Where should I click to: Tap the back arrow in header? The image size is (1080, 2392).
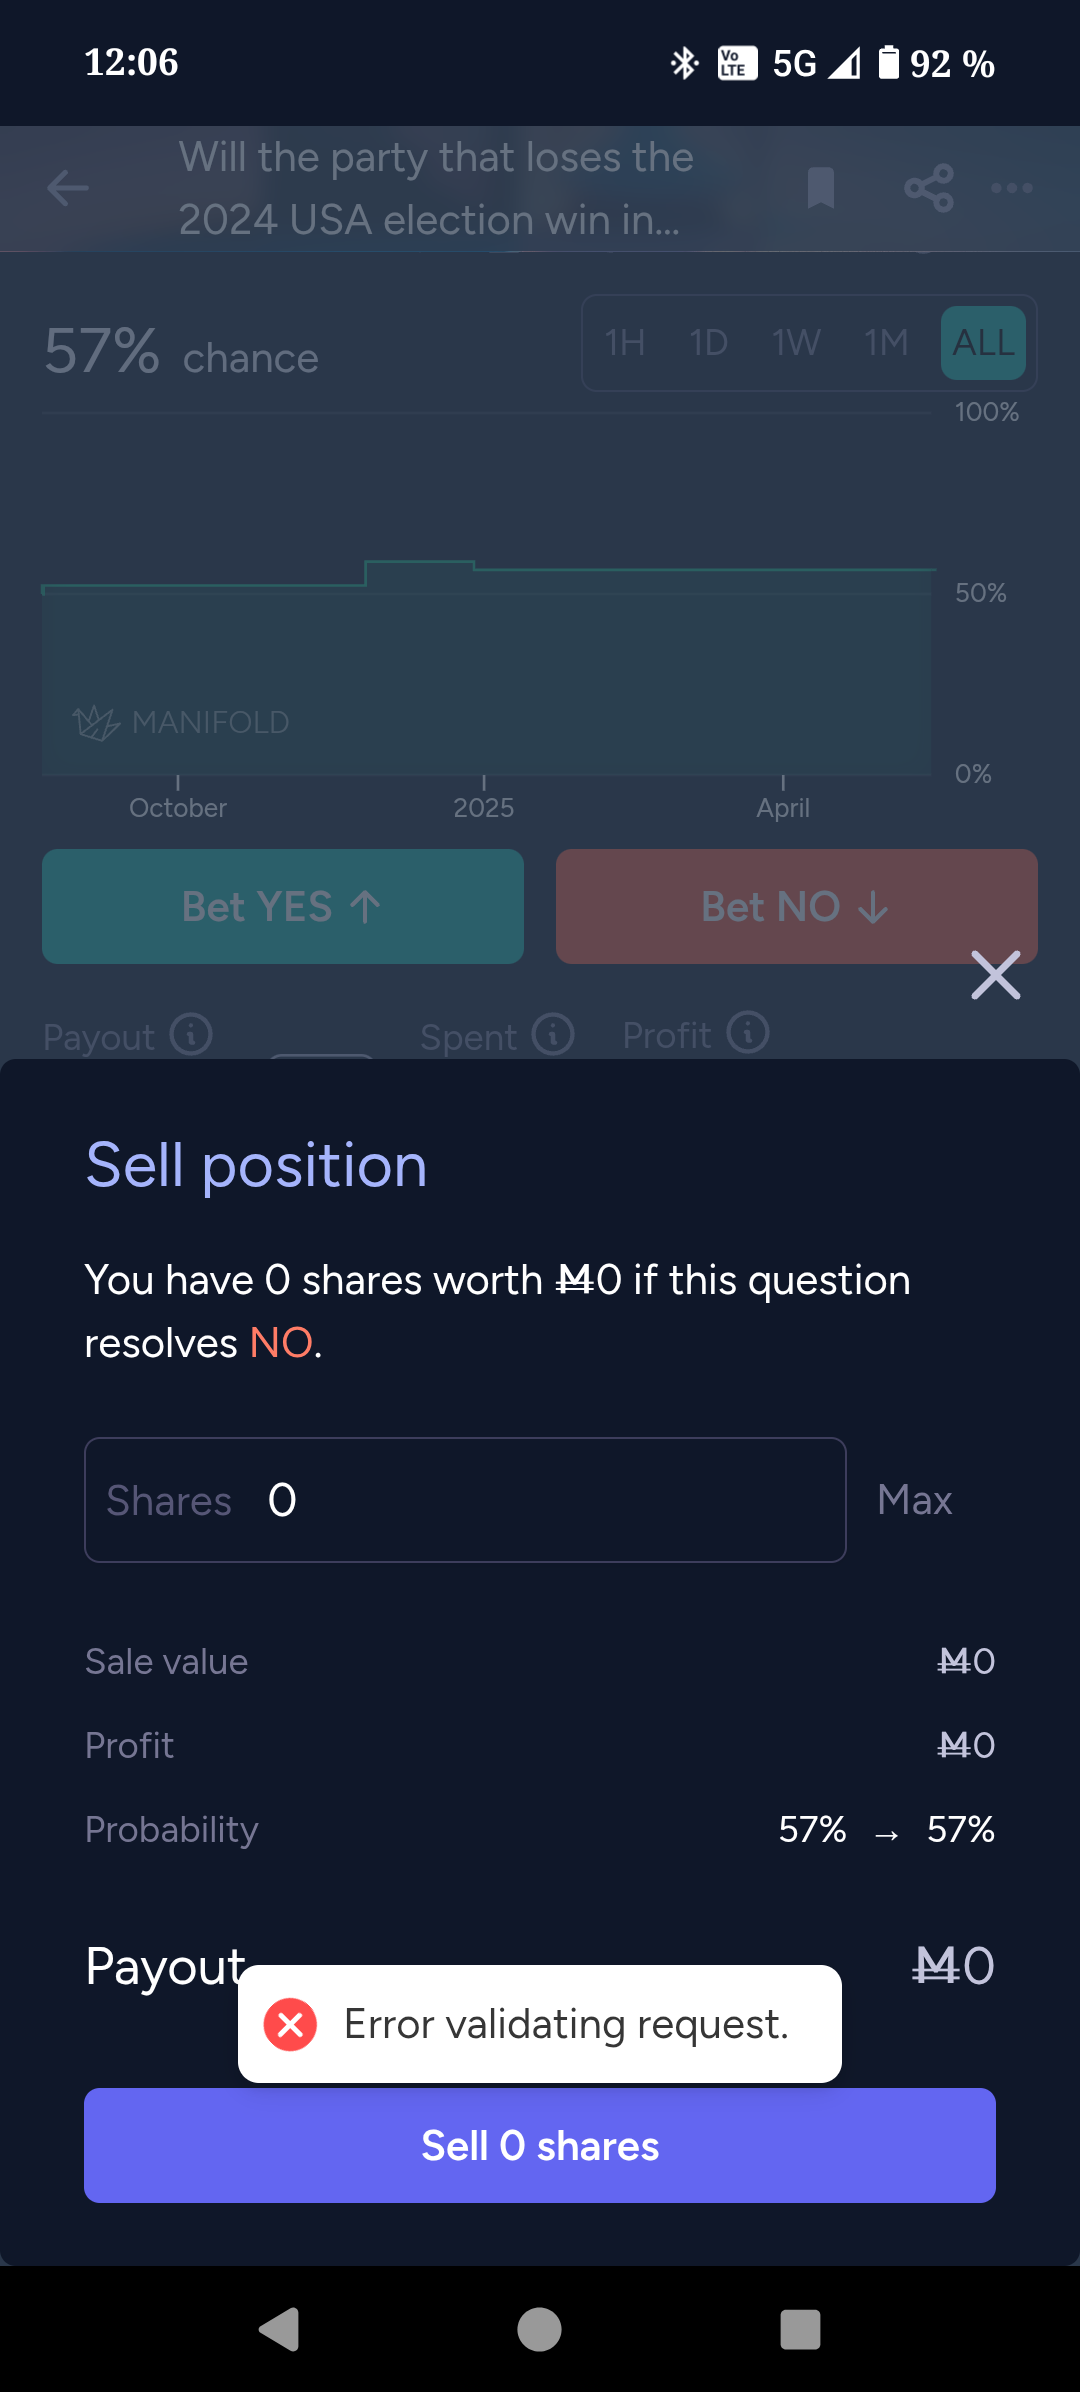pyautogui.click(x=68, y=188)
